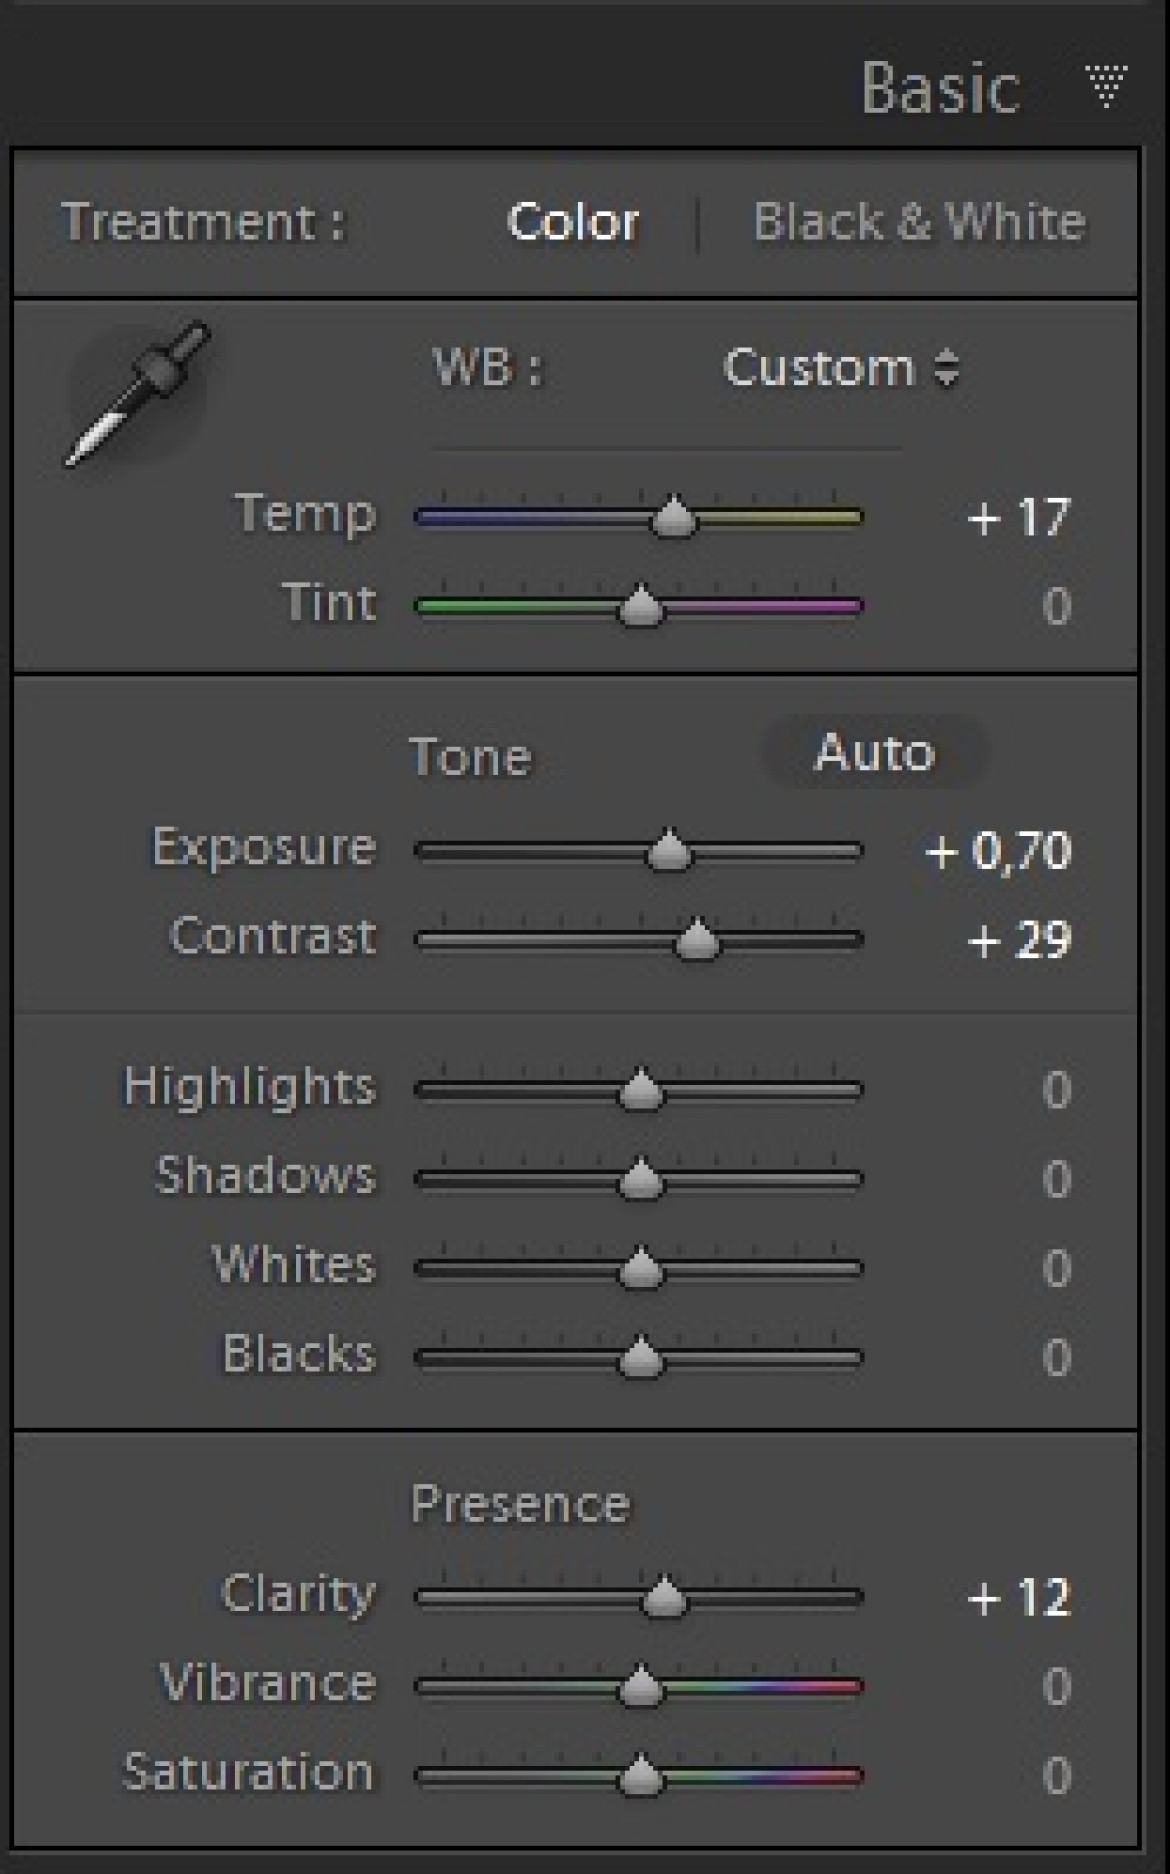The image size is (1170, 1874).
Task: Click the Exposure slider knob
Action: click(668, 850)
